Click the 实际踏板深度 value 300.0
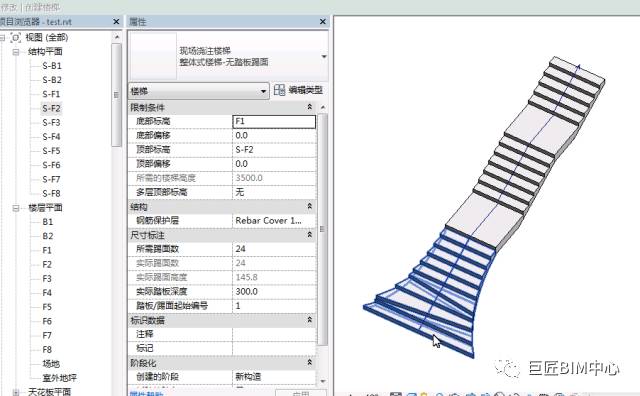The height and width of the screenshot is (396, 640). [x=274, y=291]
